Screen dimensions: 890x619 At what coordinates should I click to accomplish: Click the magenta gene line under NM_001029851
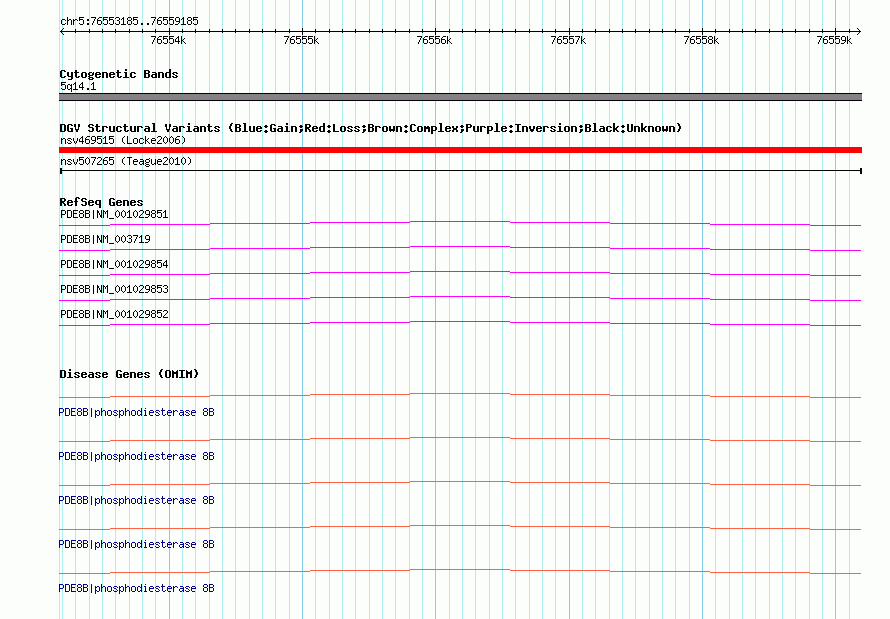click(460, 223)
